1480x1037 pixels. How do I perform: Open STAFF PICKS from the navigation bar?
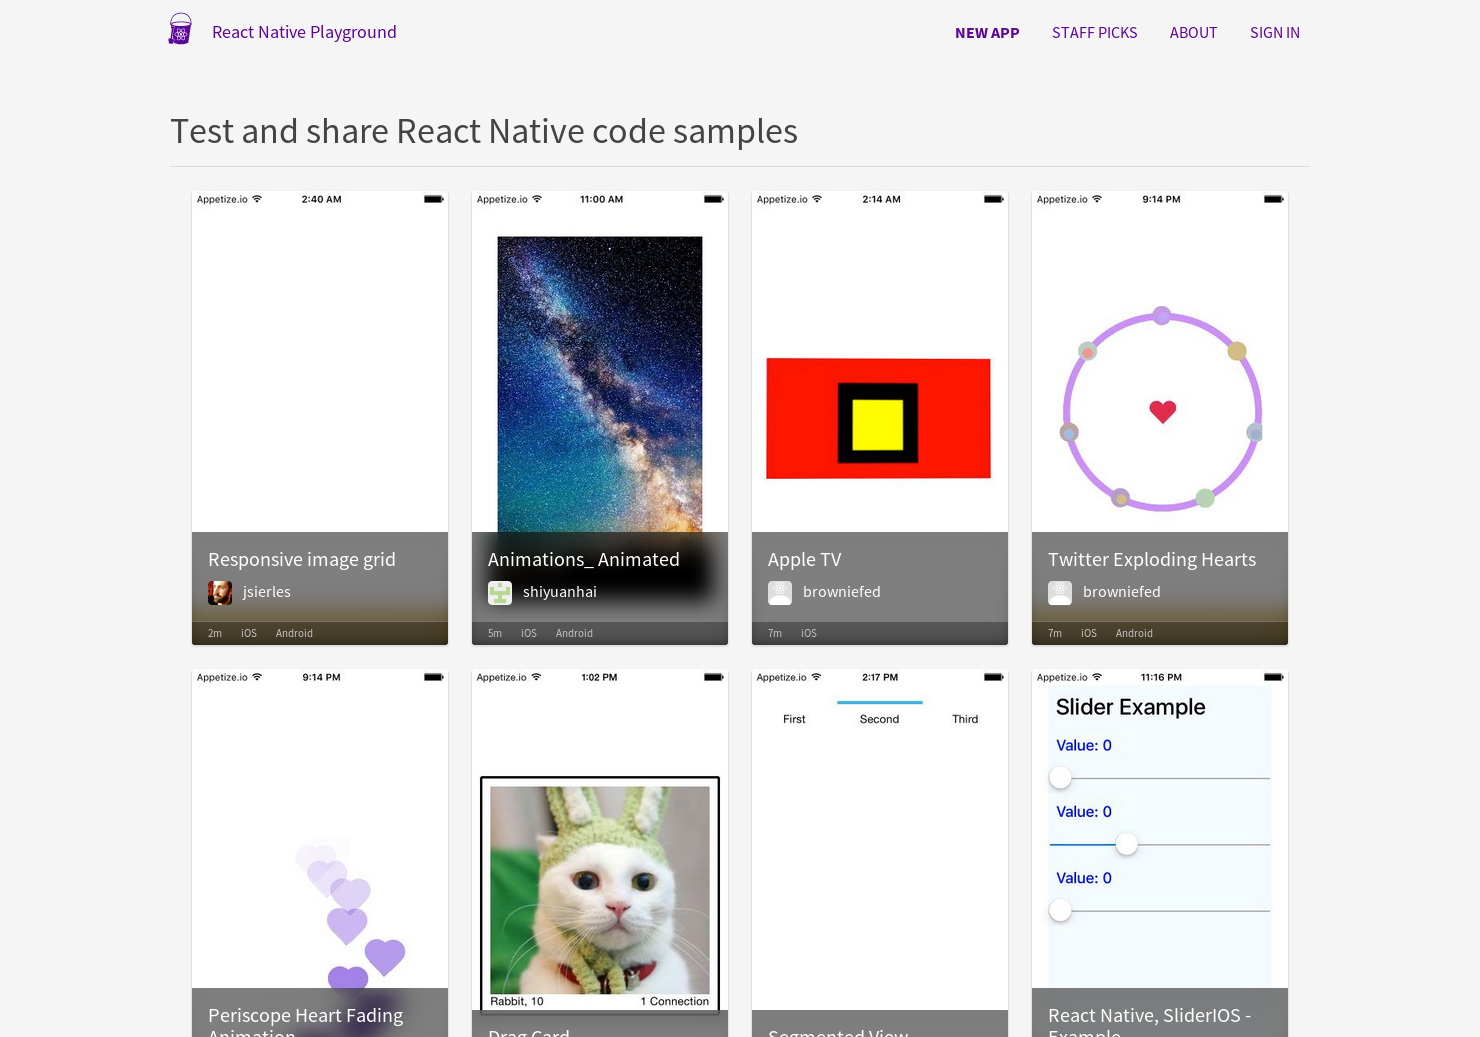(x=1094, y=32)
